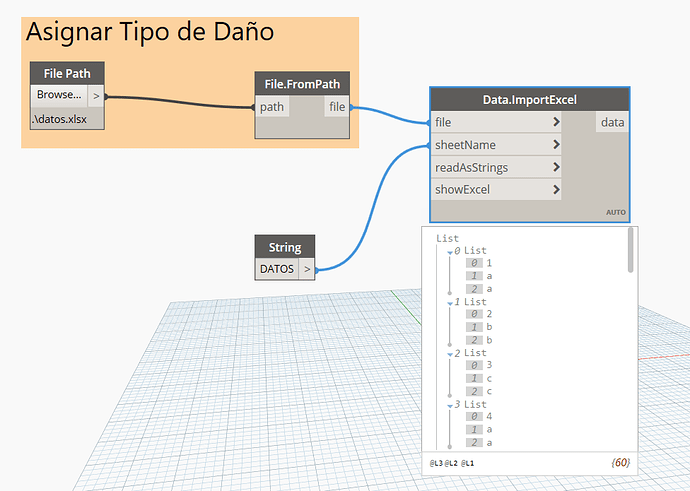This screenshot has width=690, height=491.
Task: Collapse the 3 List entry in preview
Action: point(450,406)
